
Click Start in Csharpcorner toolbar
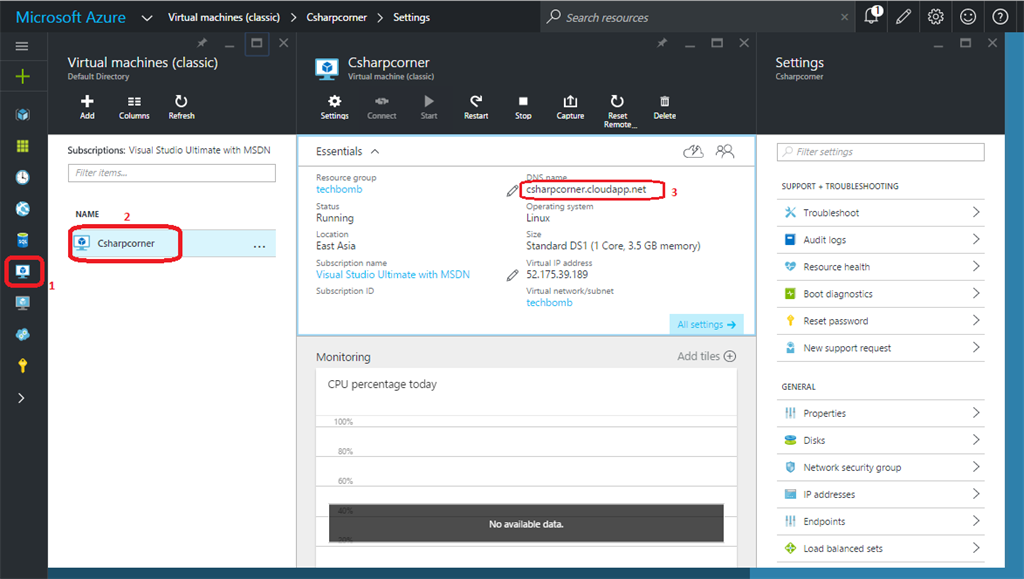point(428,107)
